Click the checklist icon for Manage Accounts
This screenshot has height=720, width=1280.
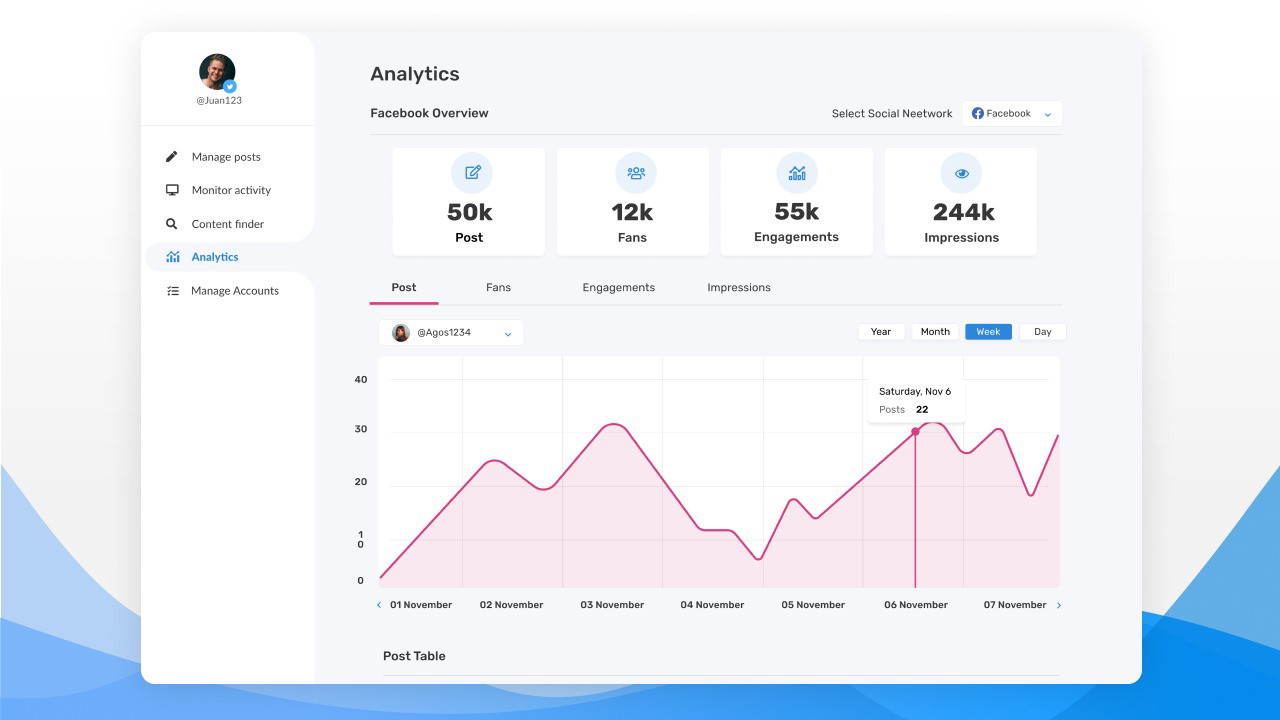172,291
